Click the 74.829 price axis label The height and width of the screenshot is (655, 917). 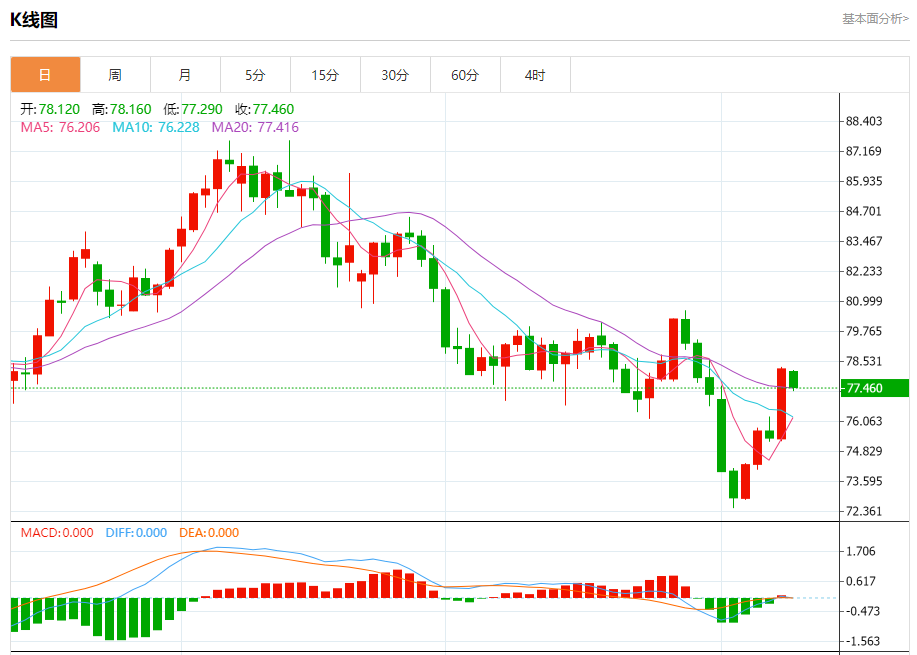(x=864, y=451)
